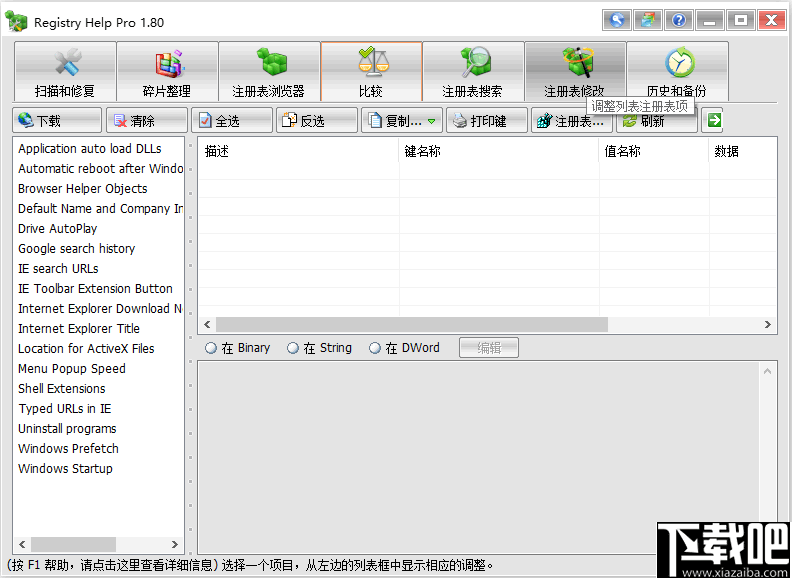The height and width of the screenshot is (578, 792).
Task: Open the 历史和备份 history and backup tab
Action: [x=677, y=71]
